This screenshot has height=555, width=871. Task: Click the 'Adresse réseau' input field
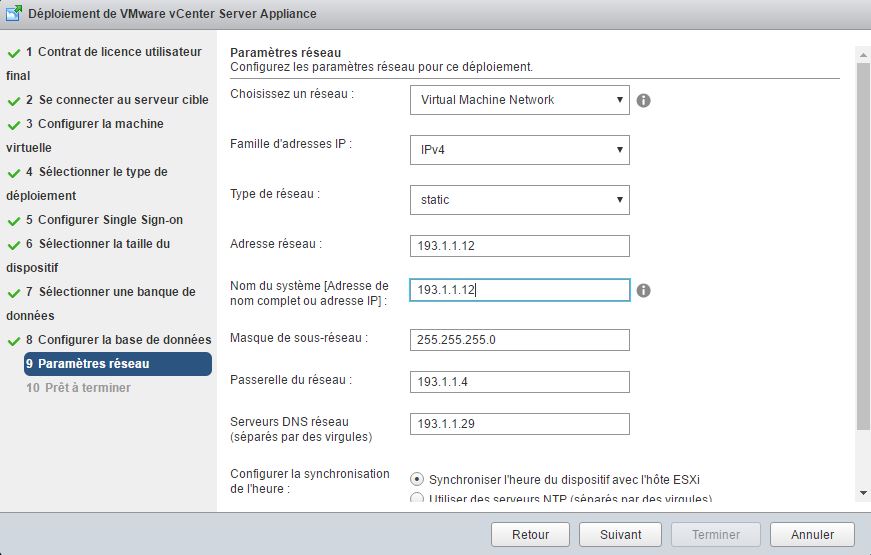point(519,246)
